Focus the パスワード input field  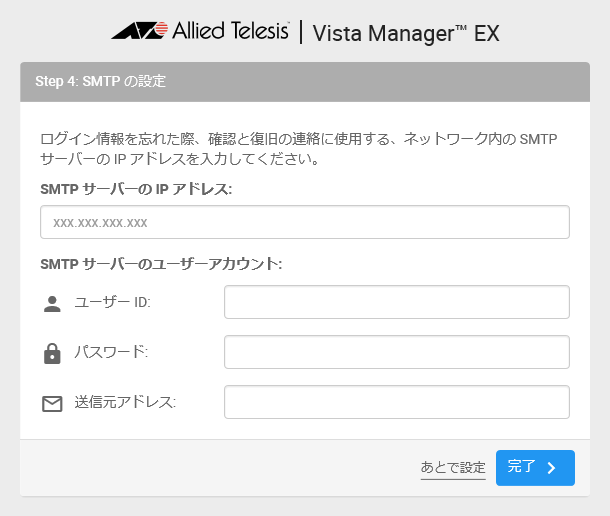pos(396,352)
